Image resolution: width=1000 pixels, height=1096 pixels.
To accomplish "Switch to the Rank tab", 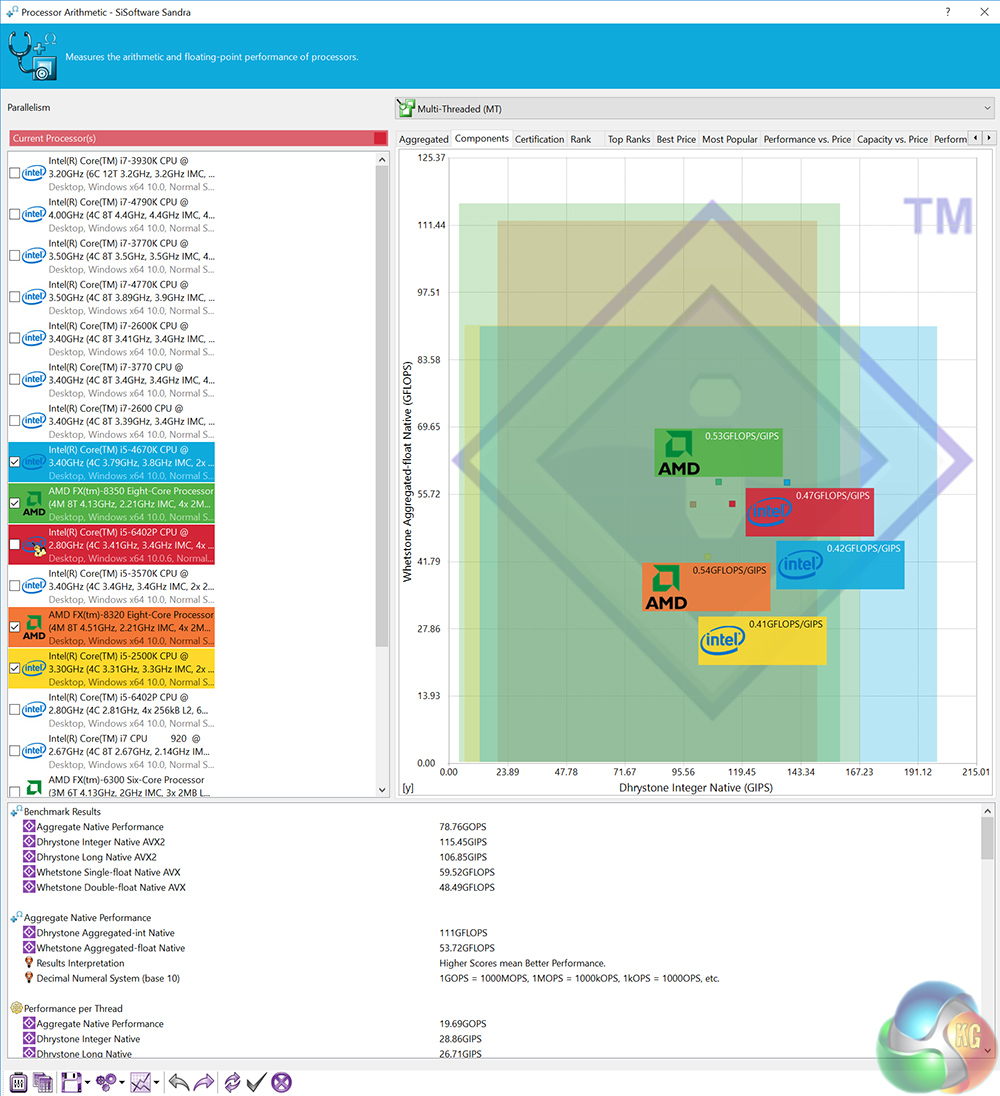I will pyautogui.click(x=581, y=139).
